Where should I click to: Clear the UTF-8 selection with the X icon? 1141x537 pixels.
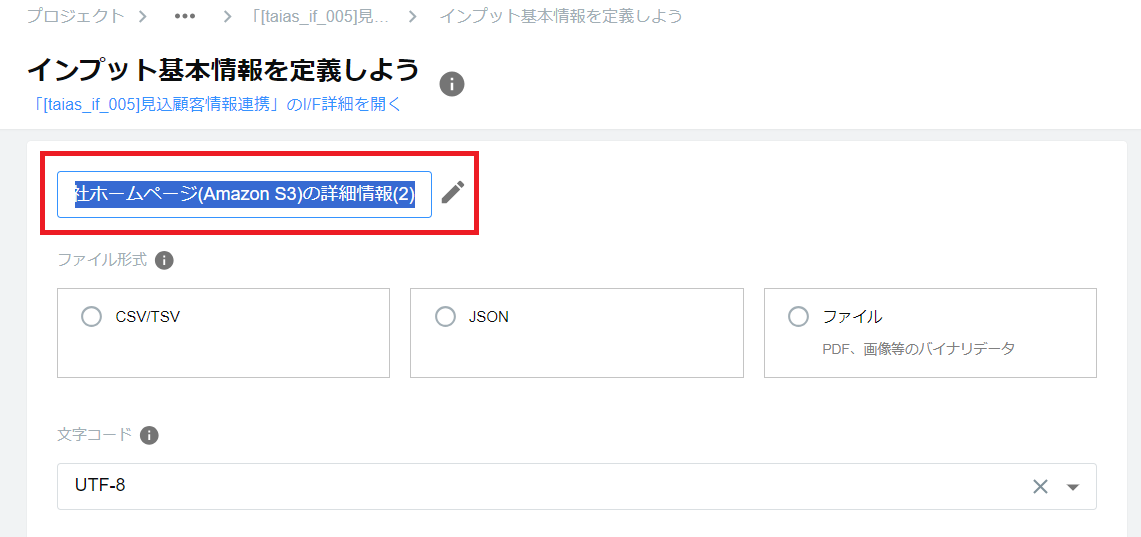(x=1040, y=487)
